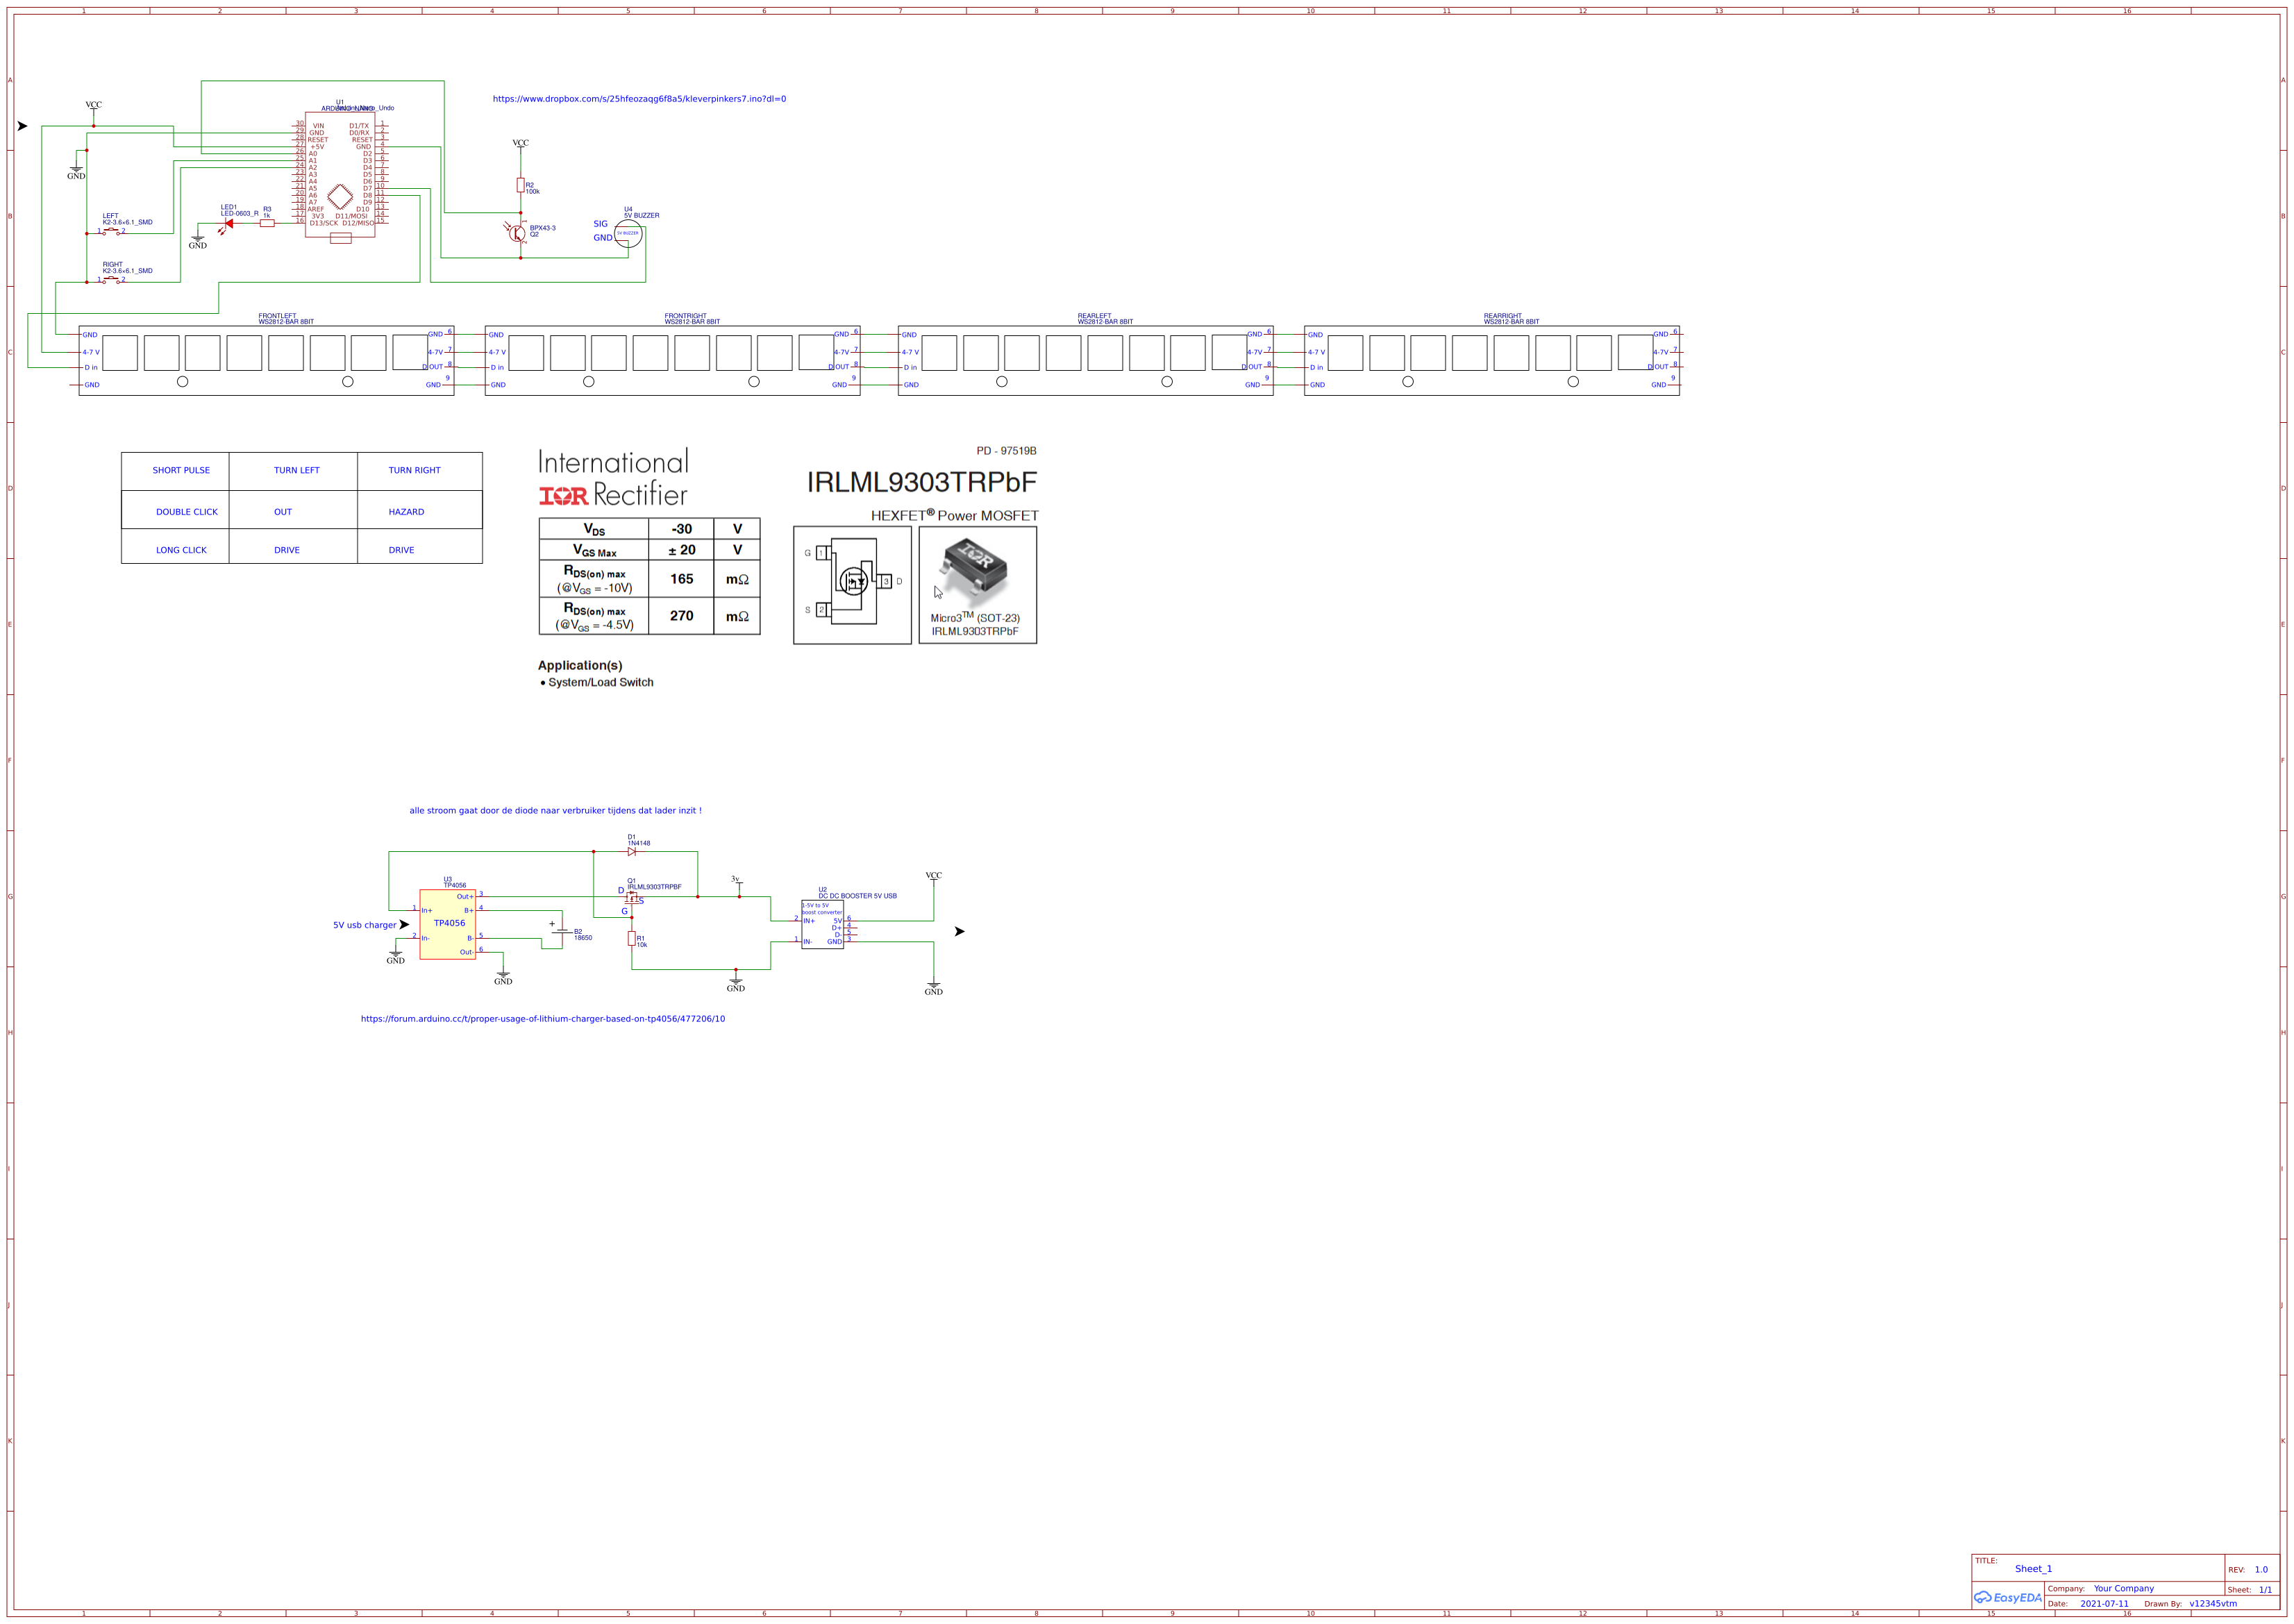Click the HAZARD cell in the table
The width and height of the screenshot is (2294, 1624).
(406, 512)
